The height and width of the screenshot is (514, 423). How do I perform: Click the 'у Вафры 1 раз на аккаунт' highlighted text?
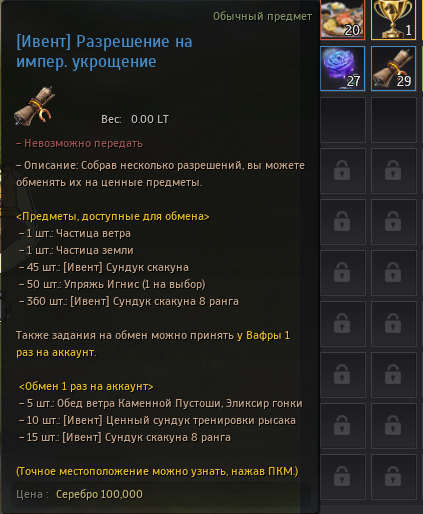point(153,344)
